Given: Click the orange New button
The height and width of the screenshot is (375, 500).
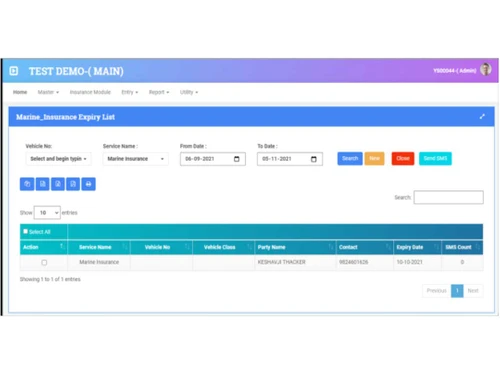Looking at the screenshot, I should [x=374, y=158].
